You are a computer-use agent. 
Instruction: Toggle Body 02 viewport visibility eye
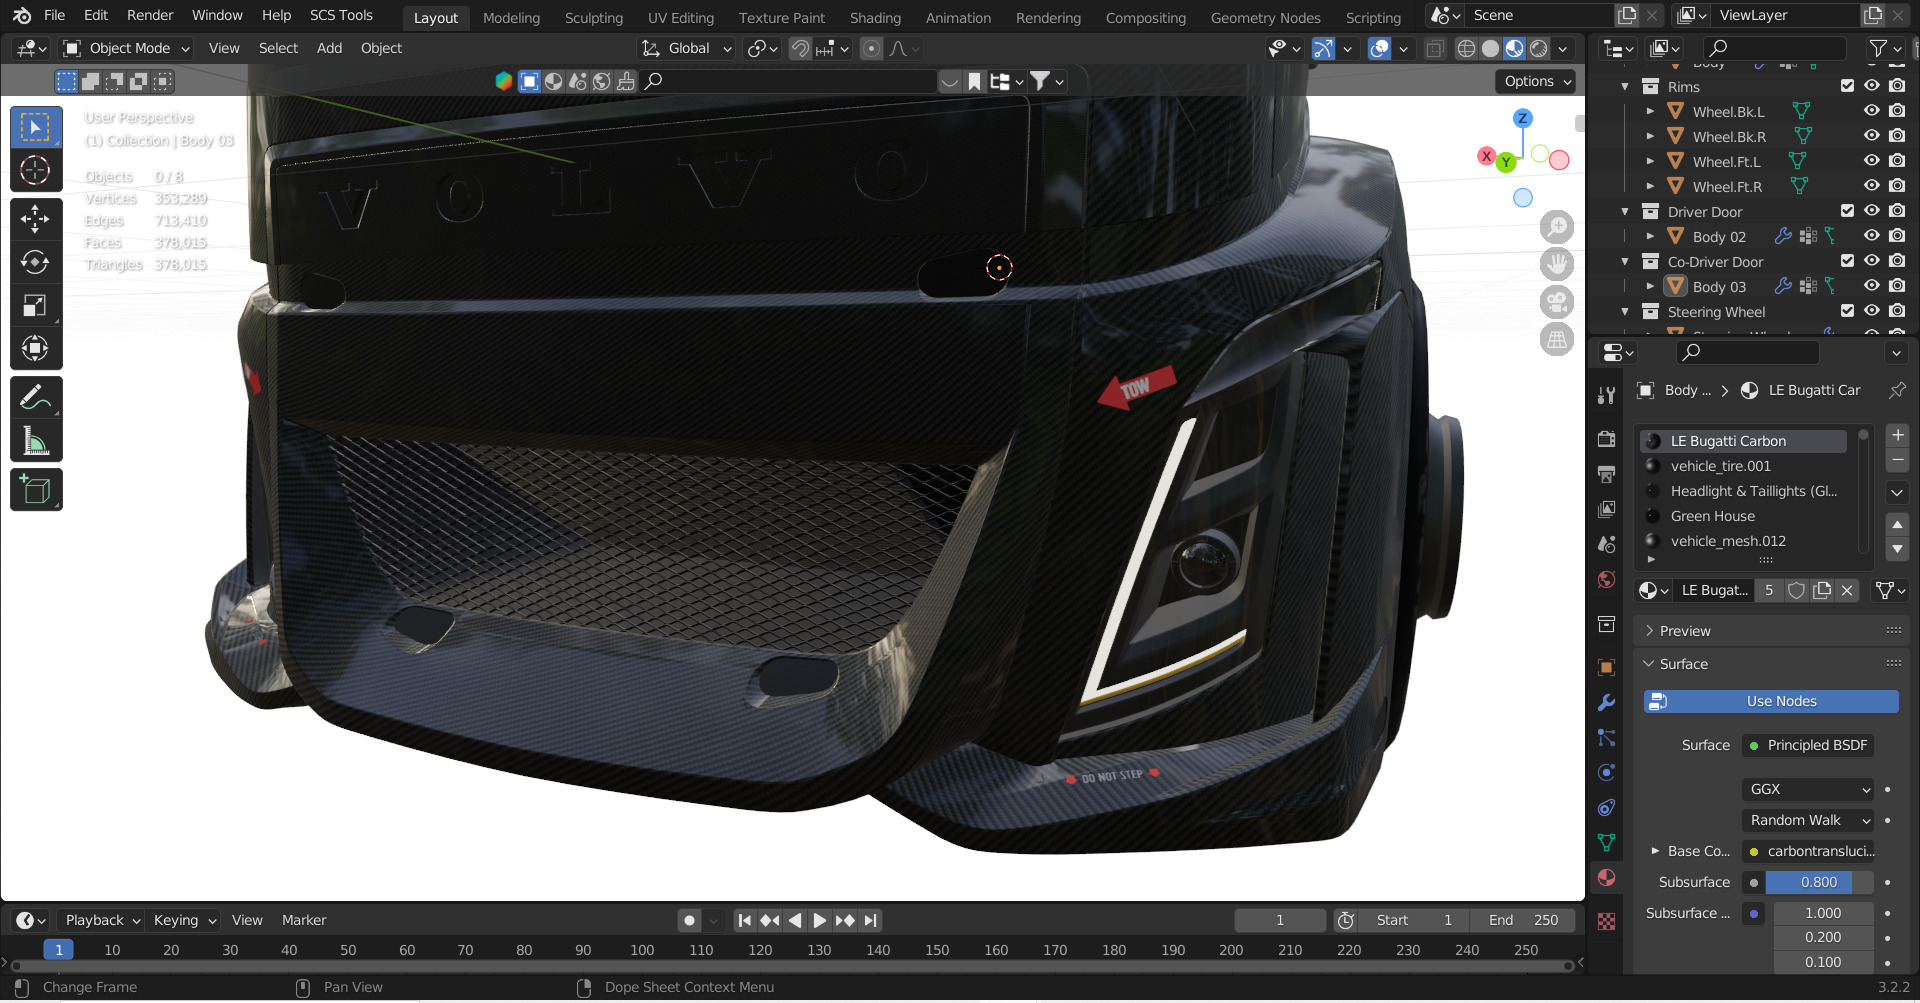pos(1872,236)
